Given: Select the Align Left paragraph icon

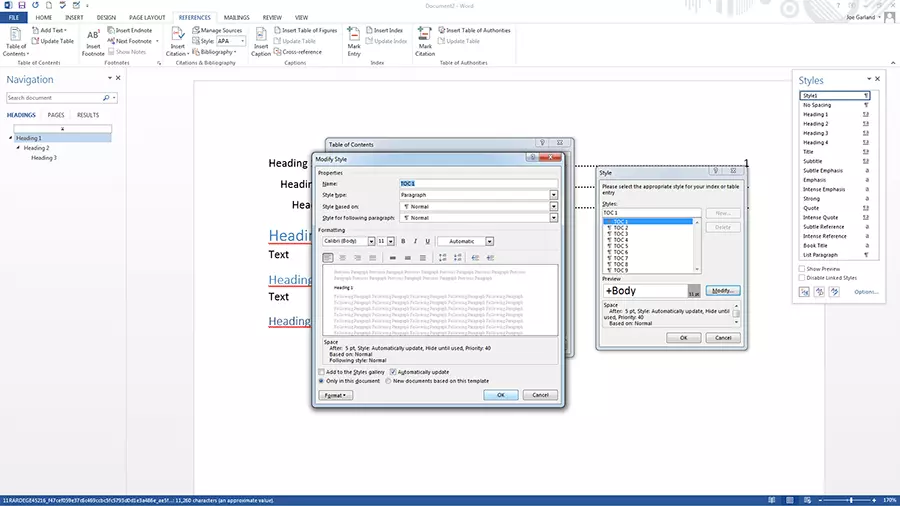Looking at the screenshot, I should click(328, 258).
